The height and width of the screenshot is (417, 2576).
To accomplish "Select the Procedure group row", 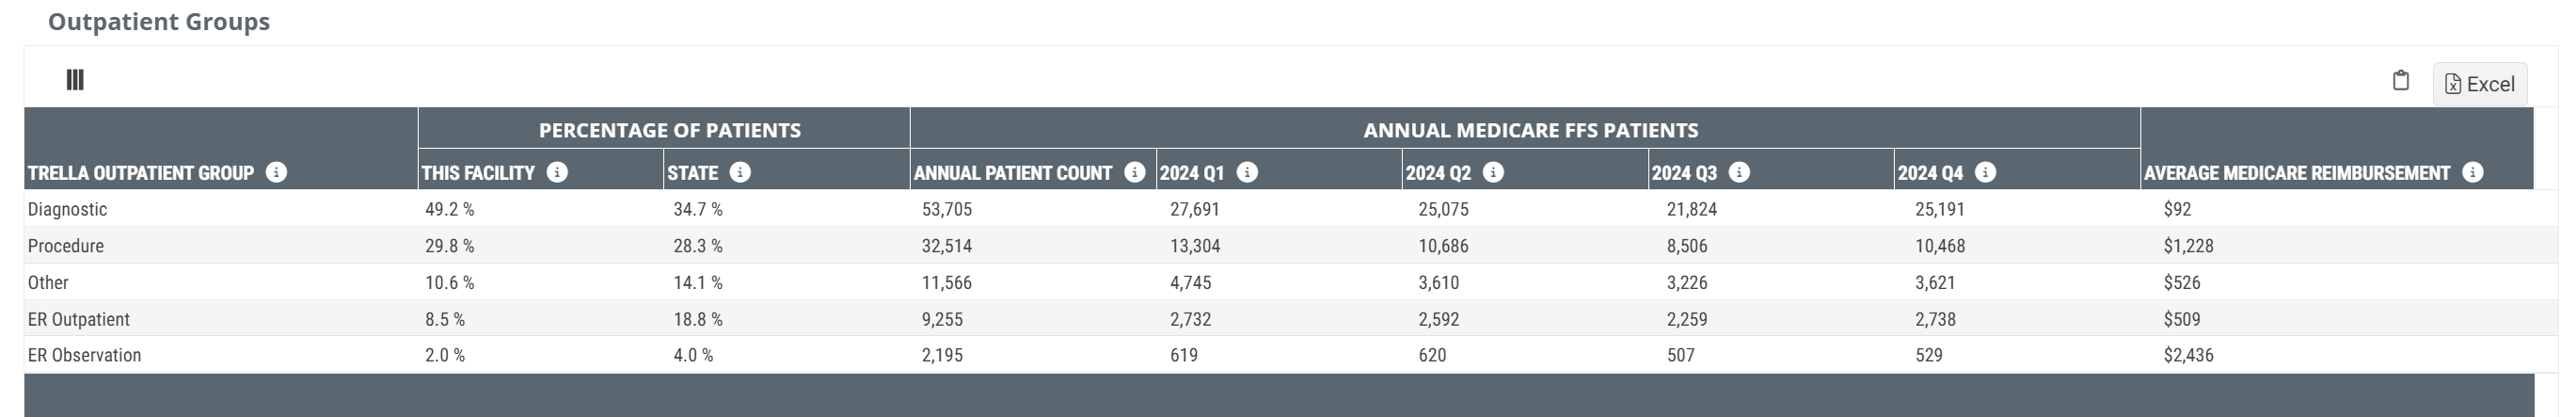I will pos(66,246).
